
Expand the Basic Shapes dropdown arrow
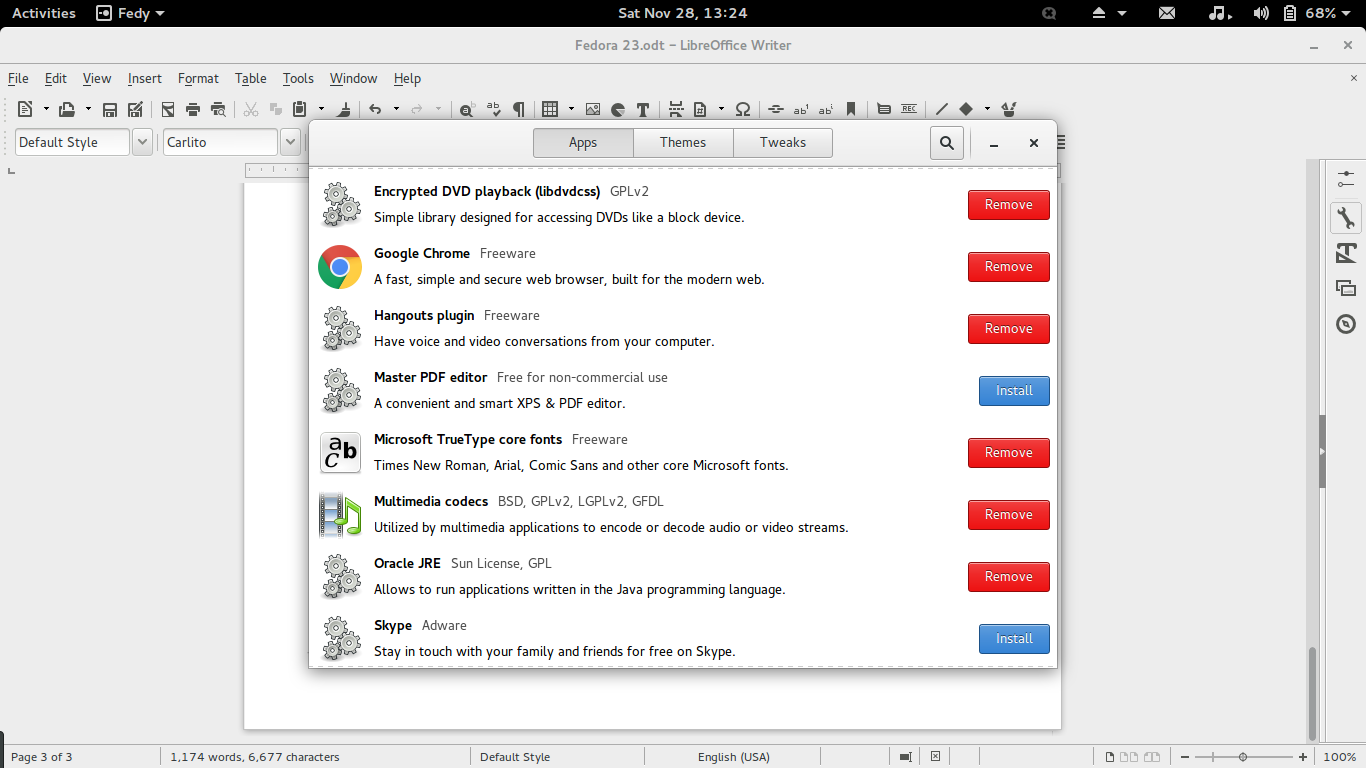point(987,109)
